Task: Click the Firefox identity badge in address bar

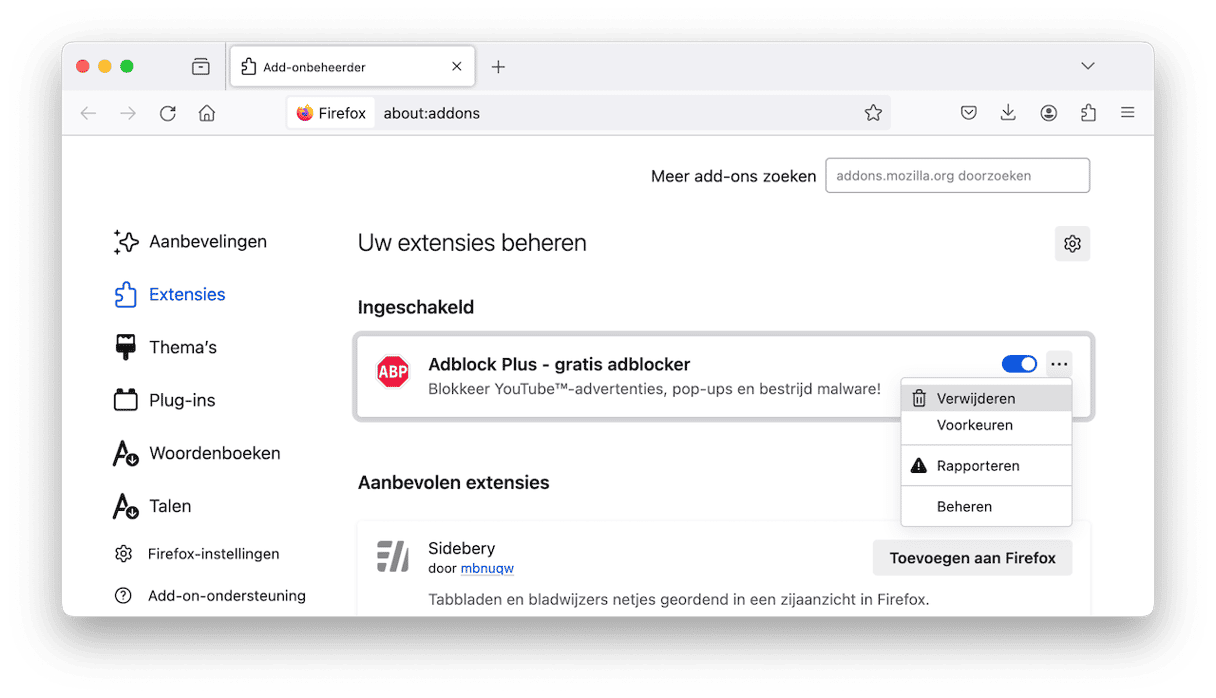Action: pyautogui.click(x=332, y=113)
